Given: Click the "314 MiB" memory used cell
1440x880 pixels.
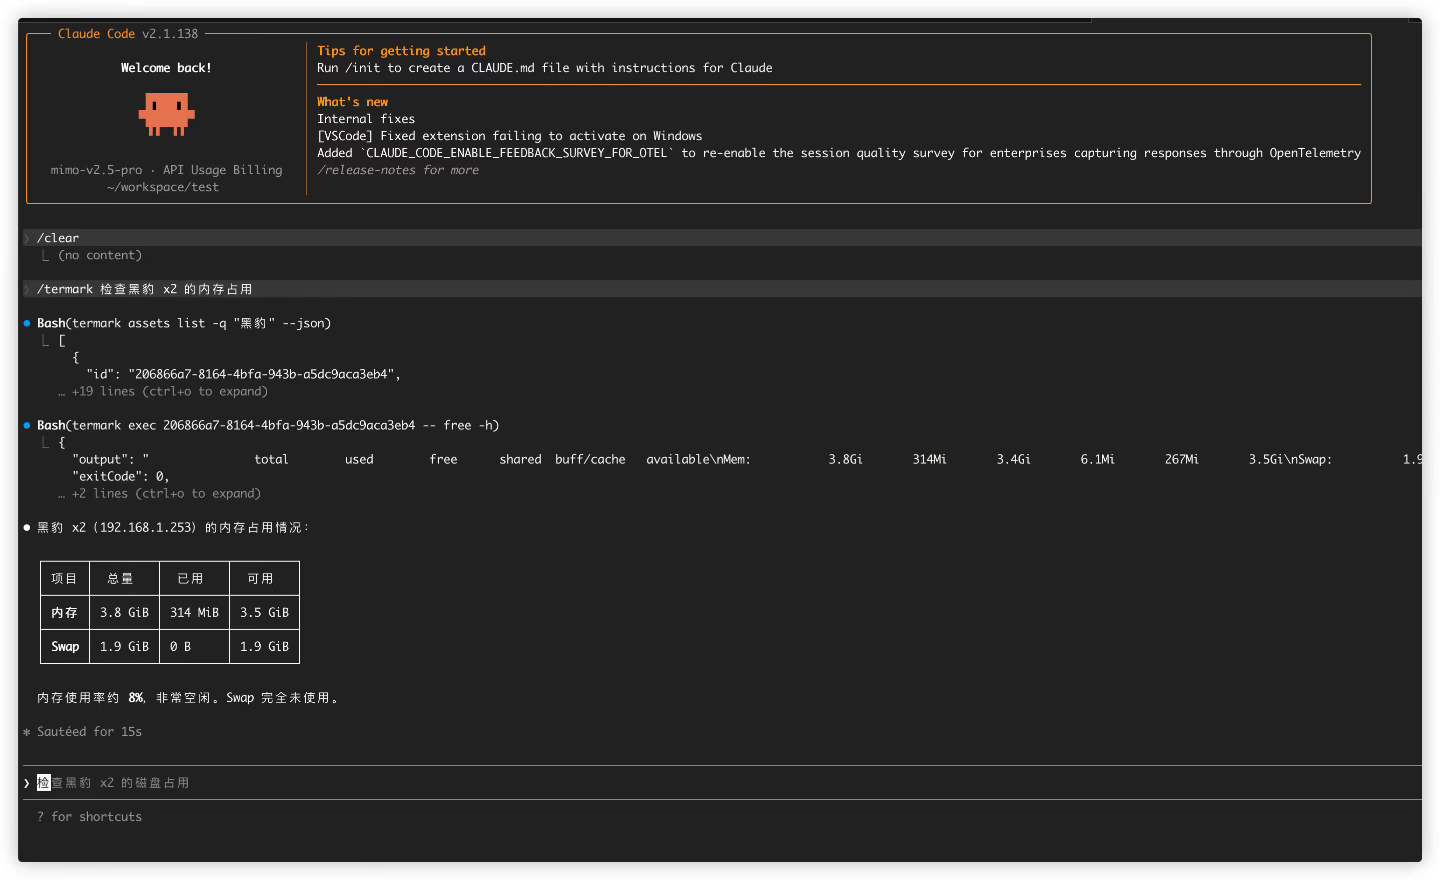Looking at the screenshot, I should click(x=194, y=613).
